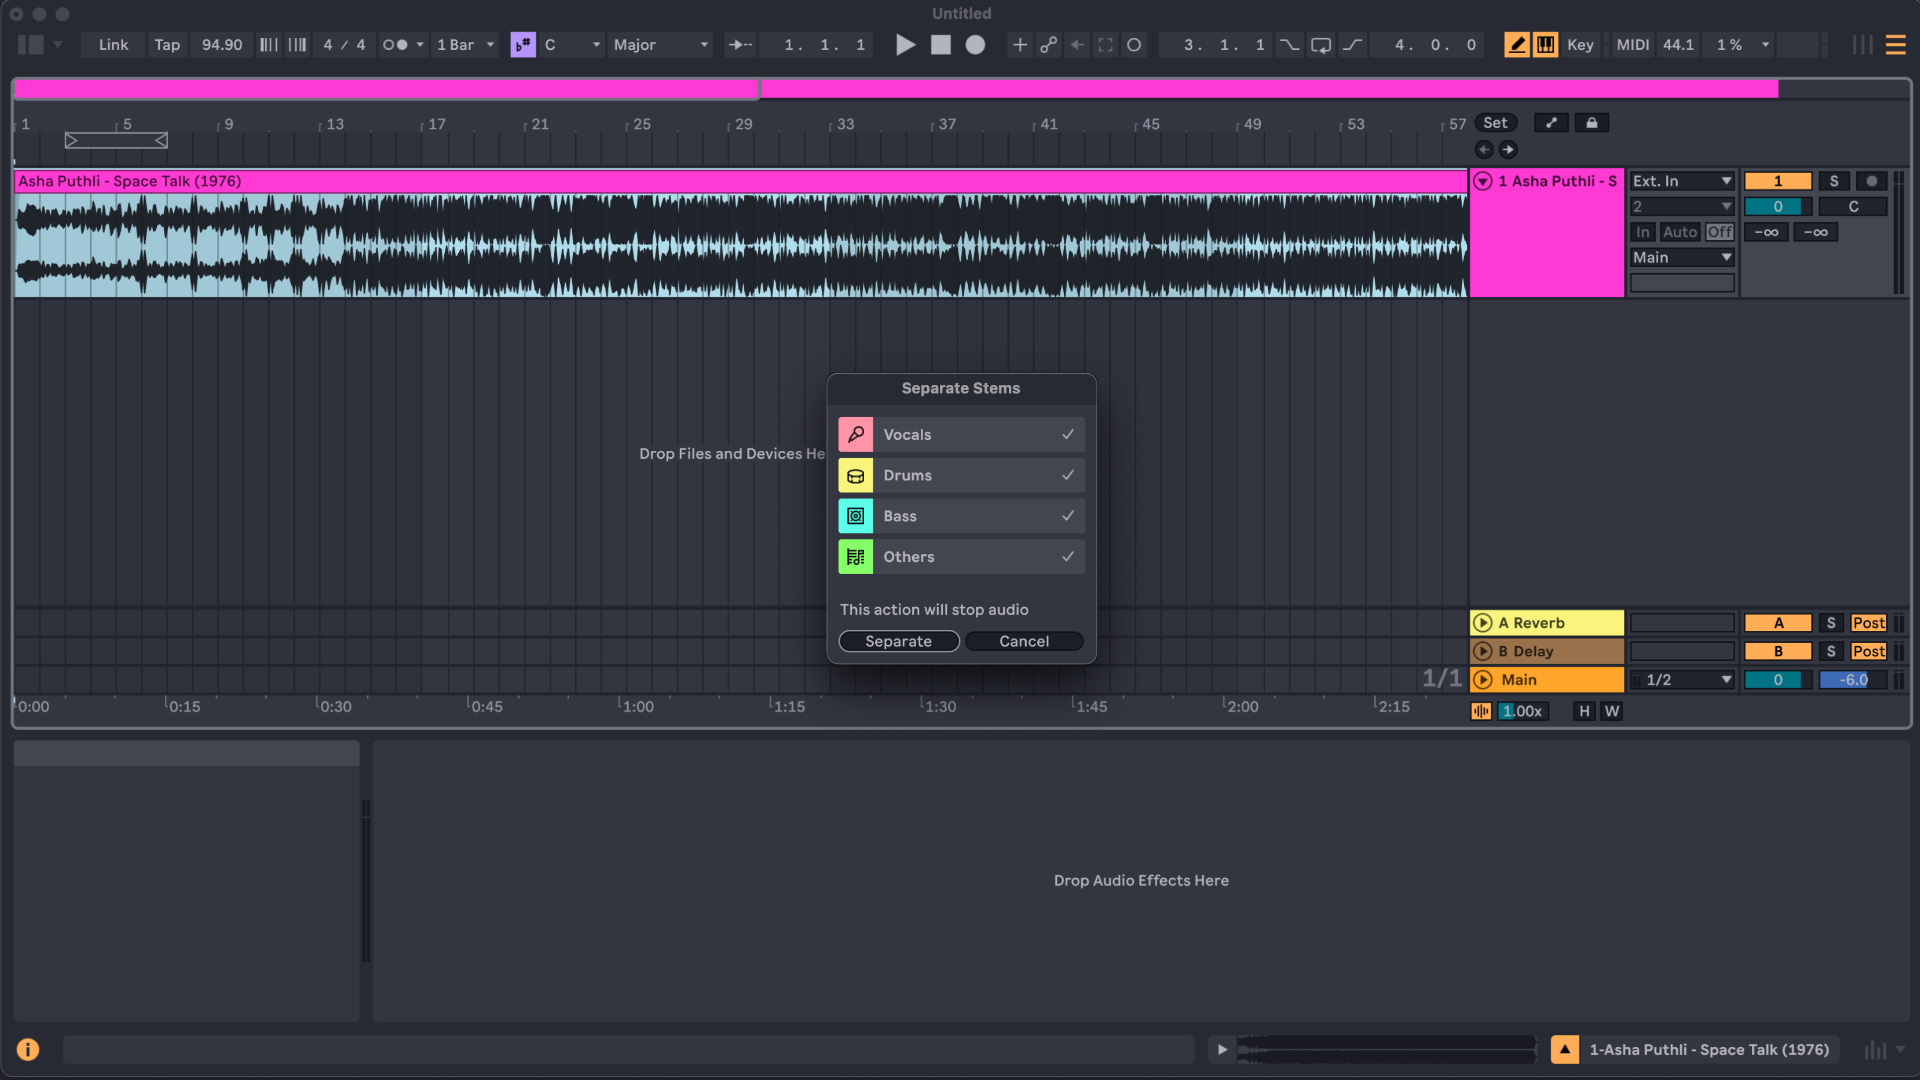Viewport: 1920px width, 1080px height.
Task: Click the Drums icon in the stems dialog
Action: (x=856, y=475)
